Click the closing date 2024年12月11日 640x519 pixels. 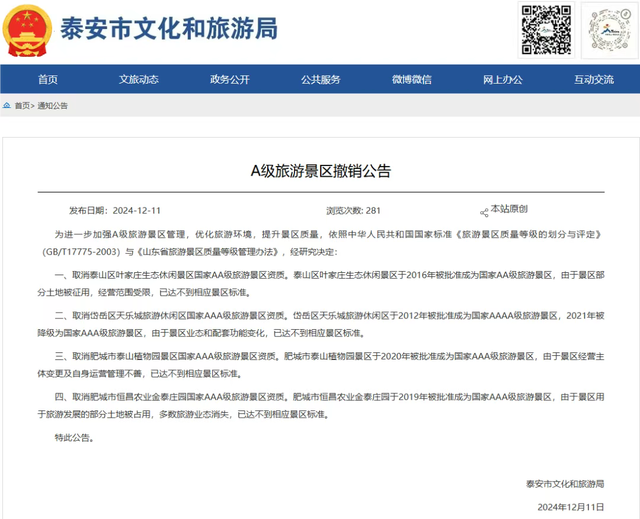(571, 507)
